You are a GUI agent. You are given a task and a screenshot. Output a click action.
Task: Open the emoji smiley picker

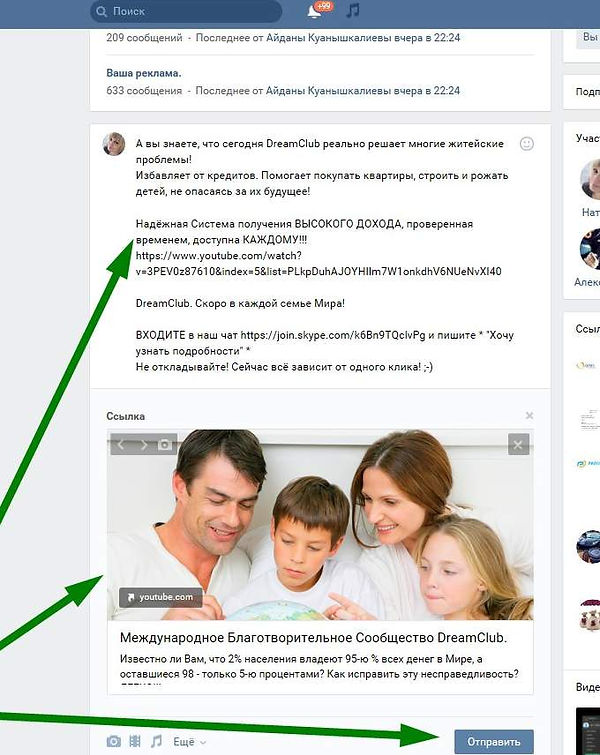coord(526,143)
